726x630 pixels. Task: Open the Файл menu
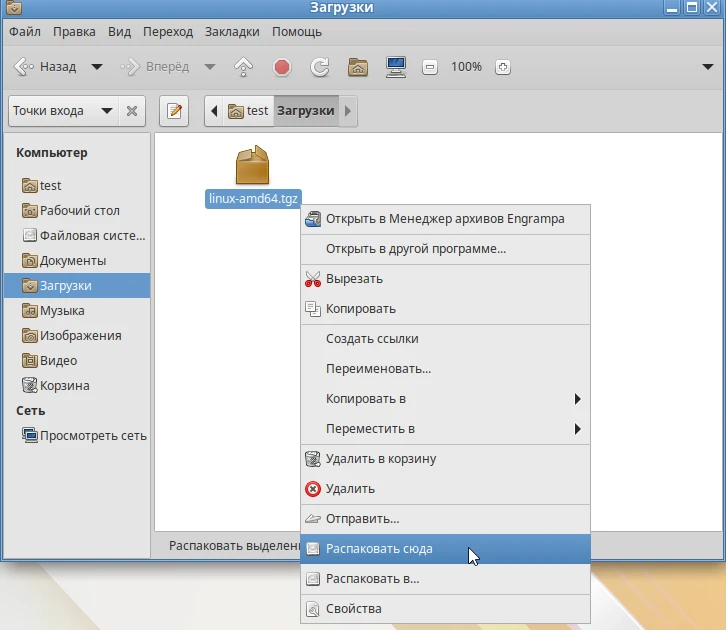point(25,32)
